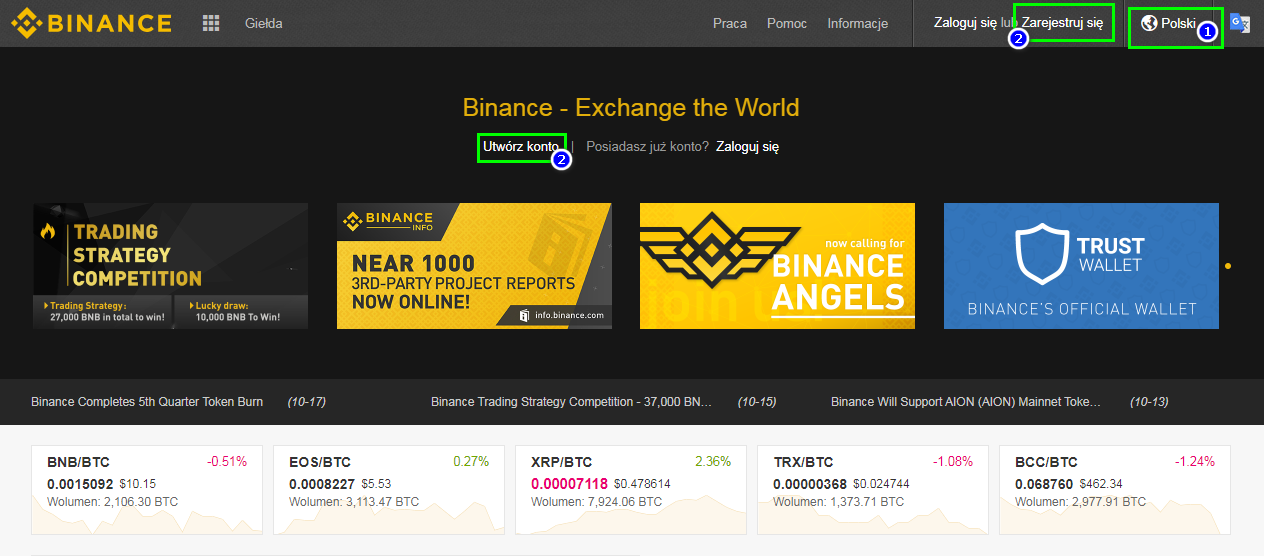This screenshot has width=1264, height=556.
Task: Open the Polski language dropdown
Action: click(x=1177, y=23)
